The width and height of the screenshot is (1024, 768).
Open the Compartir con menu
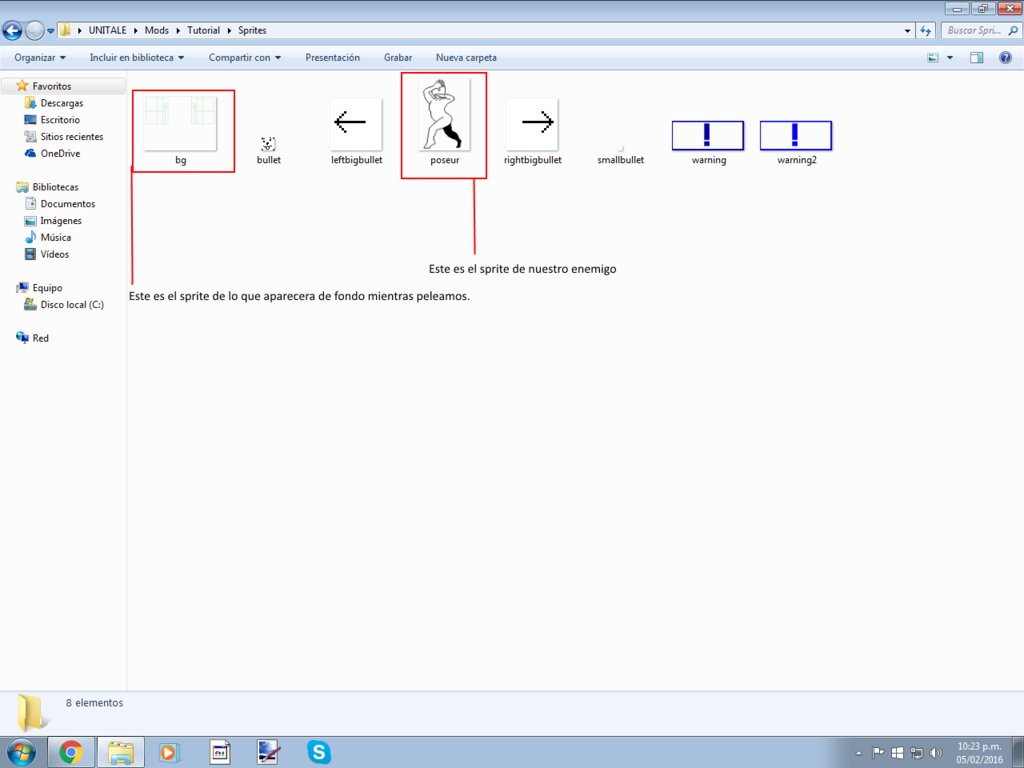245,57
